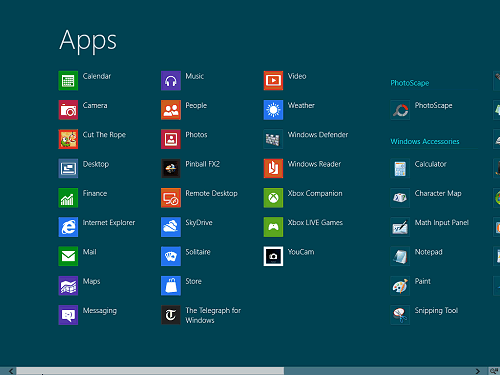Click the Snipping Tool label text
This screenshot has height=375, width=500.
[436, 311]
